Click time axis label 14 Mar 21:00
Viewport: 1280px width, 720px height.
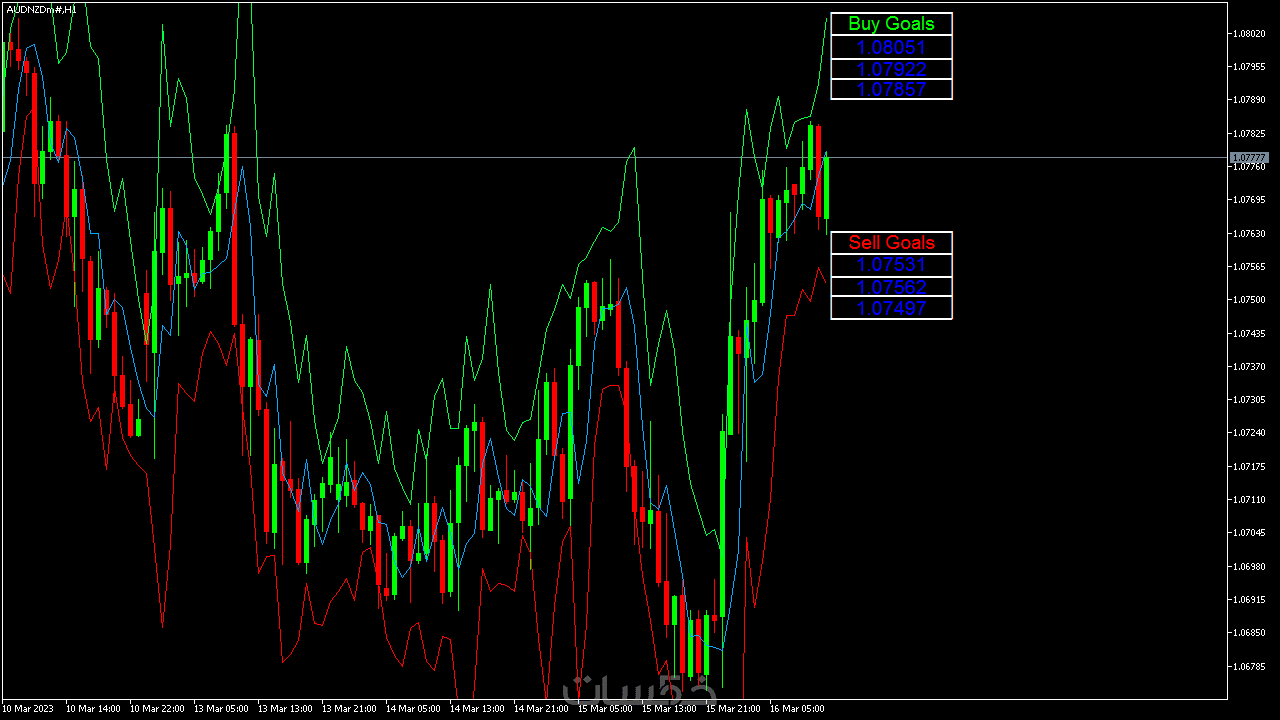click(542, 709)
